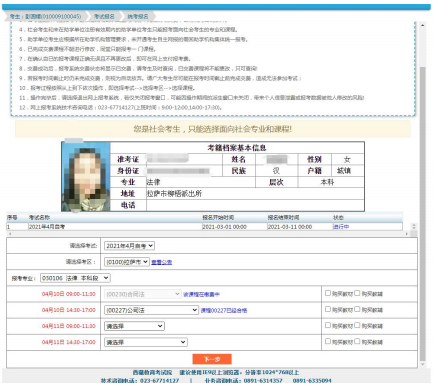The width and height of the screenshot is (434, 390).
Task: Click the page scrollbar down arrow
Action: tap(422, 364)
